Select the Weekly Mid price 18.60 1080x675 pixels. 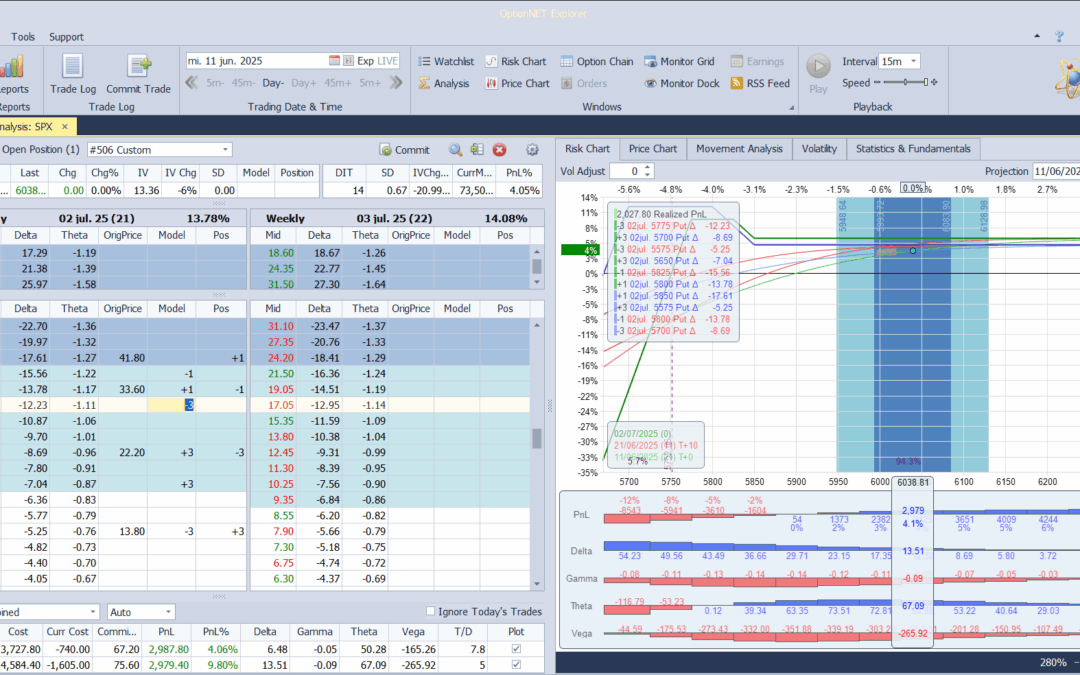pyautogui.click(x=280, y=253)
